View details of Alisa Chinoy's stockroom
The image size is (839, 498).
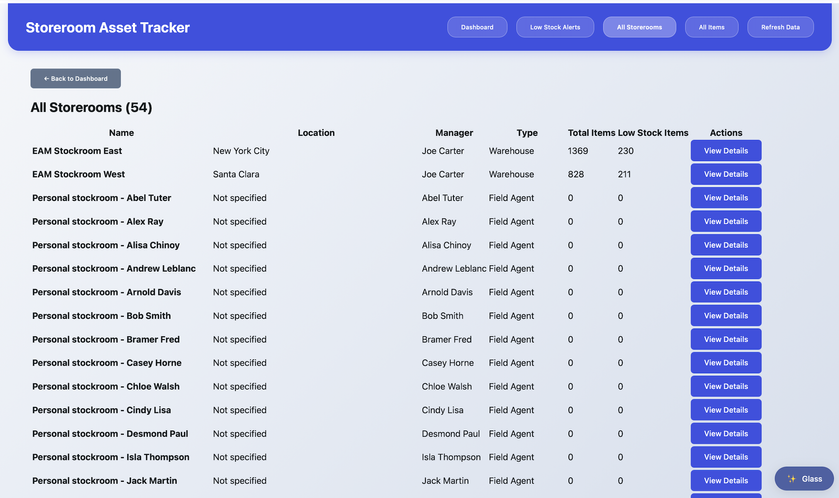pos(725,245)
